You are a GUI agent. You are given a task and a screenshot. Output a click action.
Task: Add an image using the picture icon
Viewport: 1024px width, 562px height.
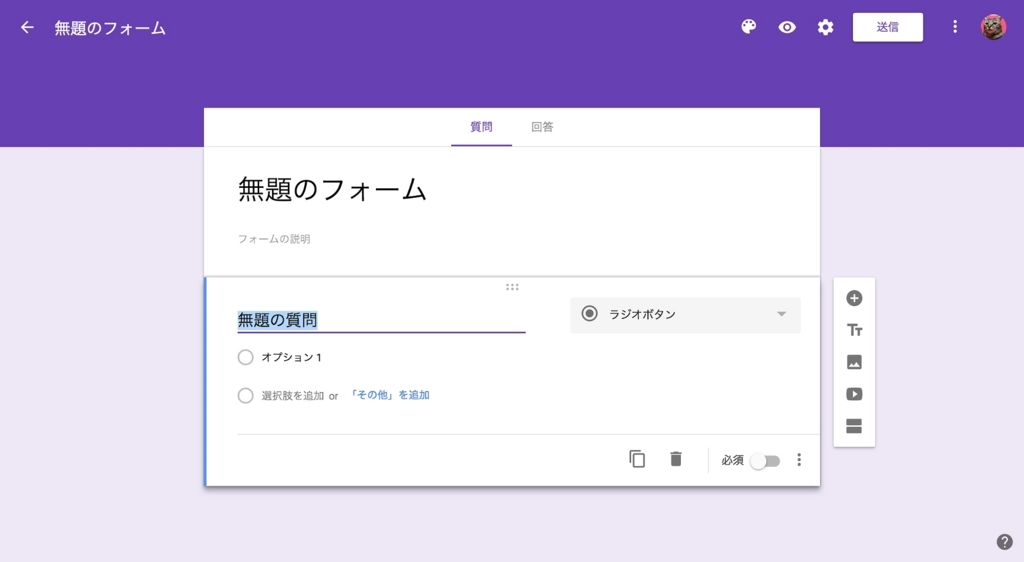pos(854,362)
